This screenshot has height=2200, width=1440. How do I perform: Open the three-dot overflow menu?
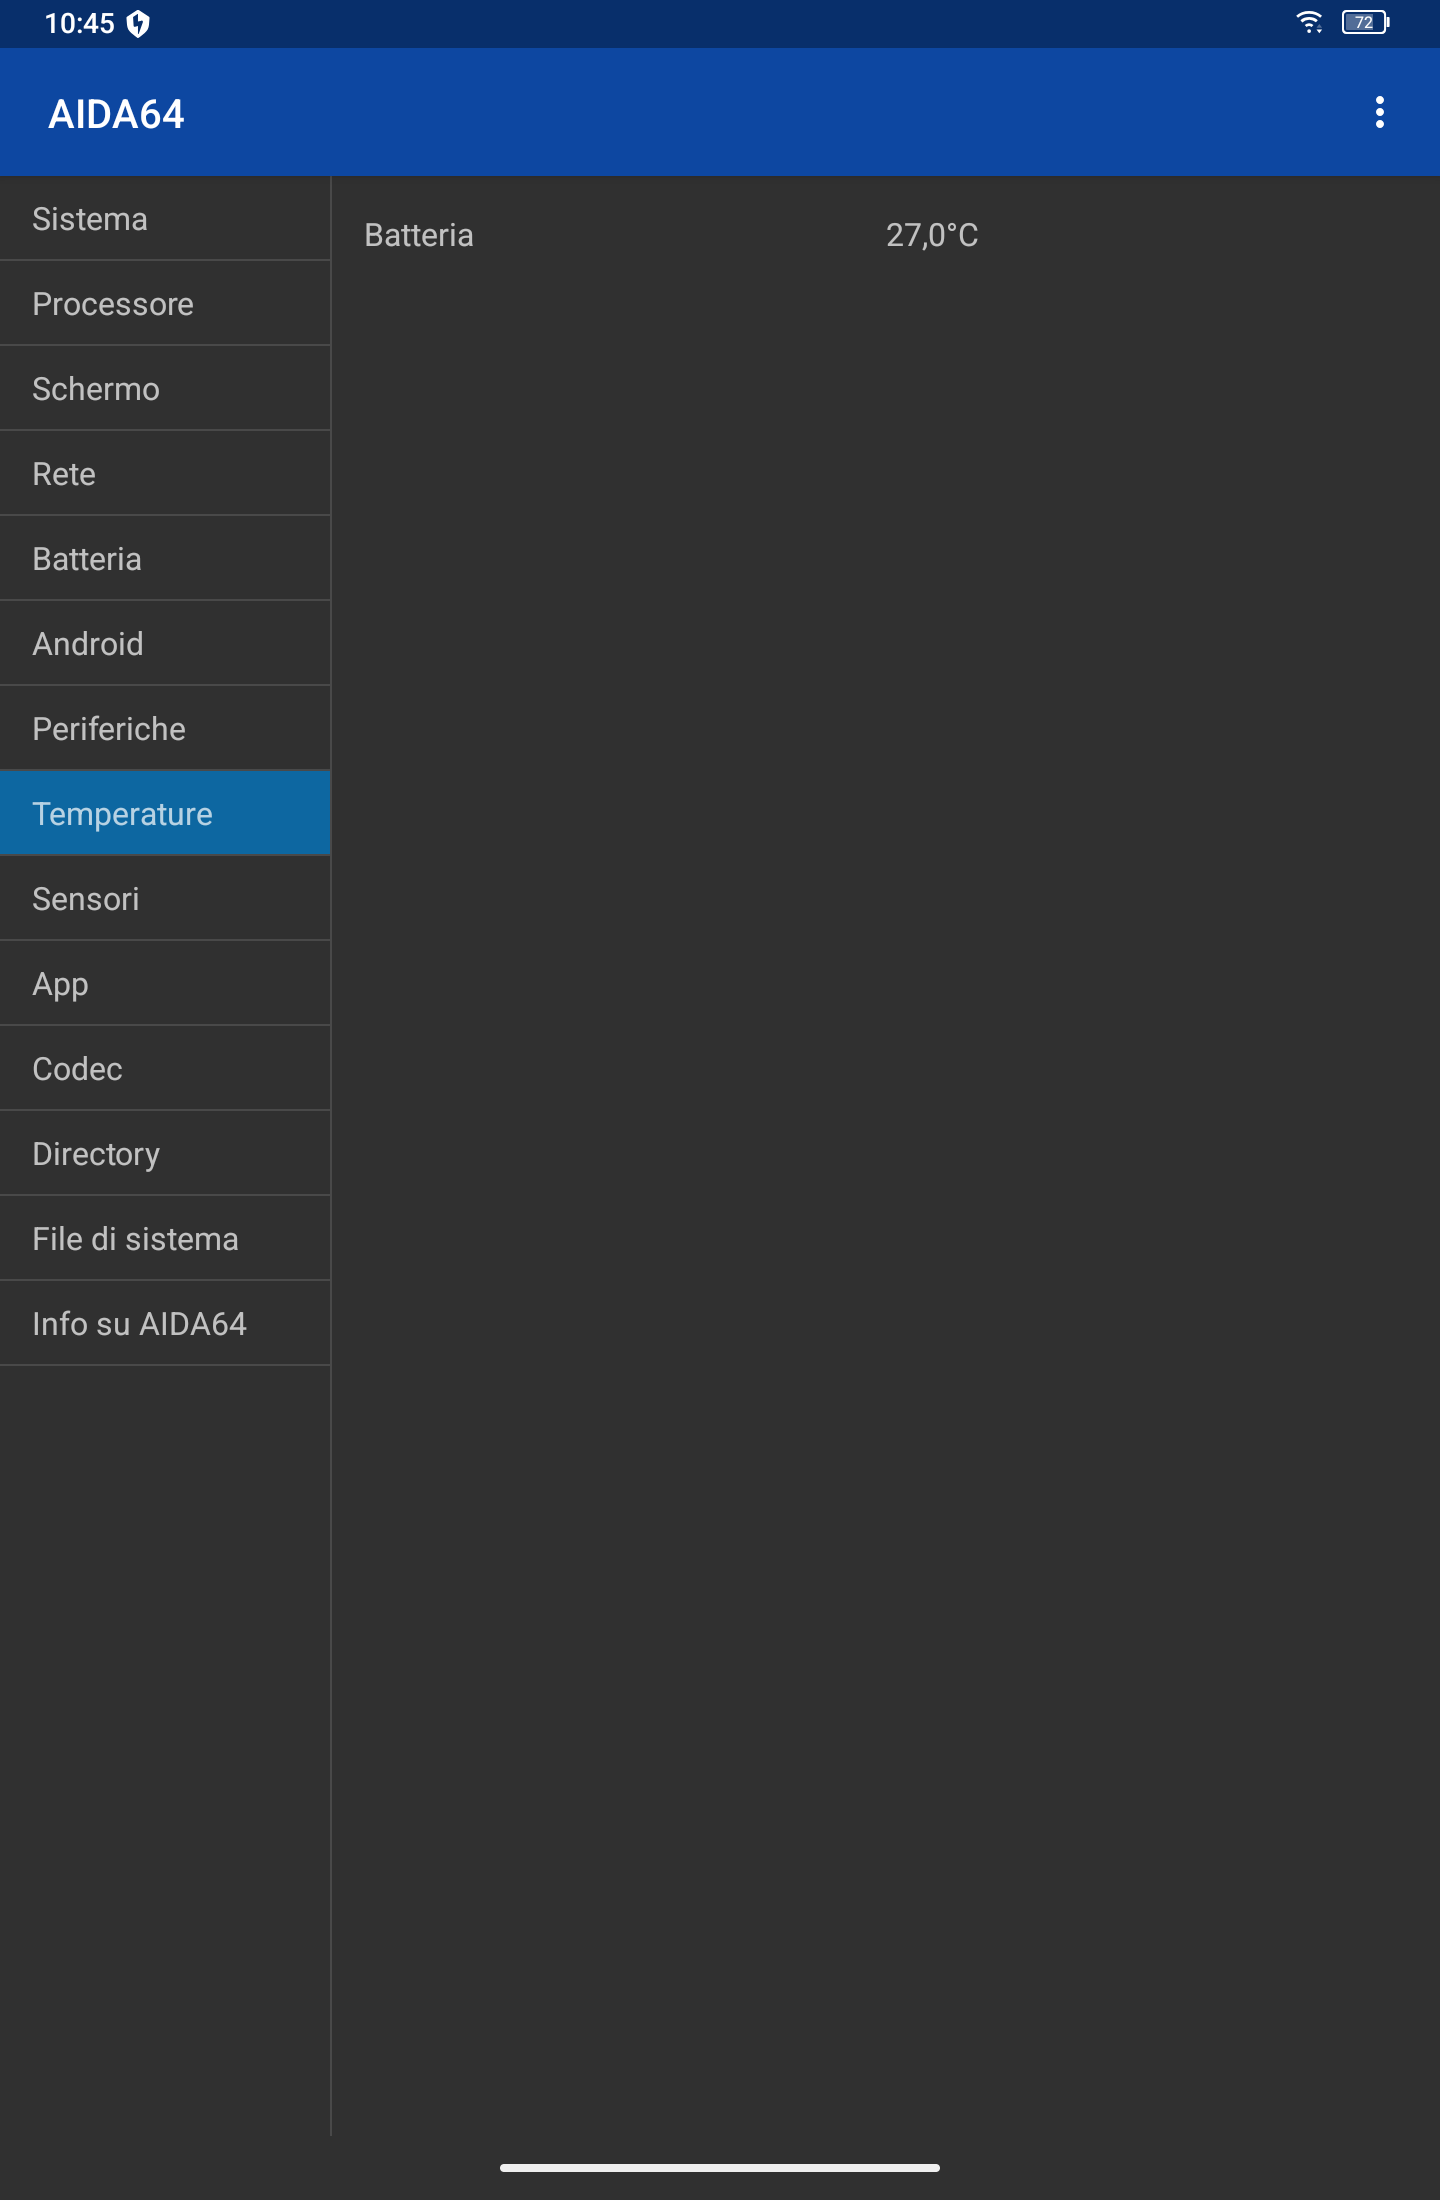coord(1379,113)
